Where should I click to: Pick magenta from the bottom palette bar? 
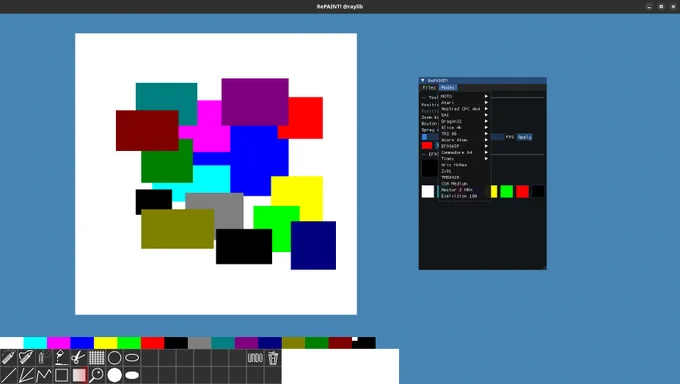[59, 343]
